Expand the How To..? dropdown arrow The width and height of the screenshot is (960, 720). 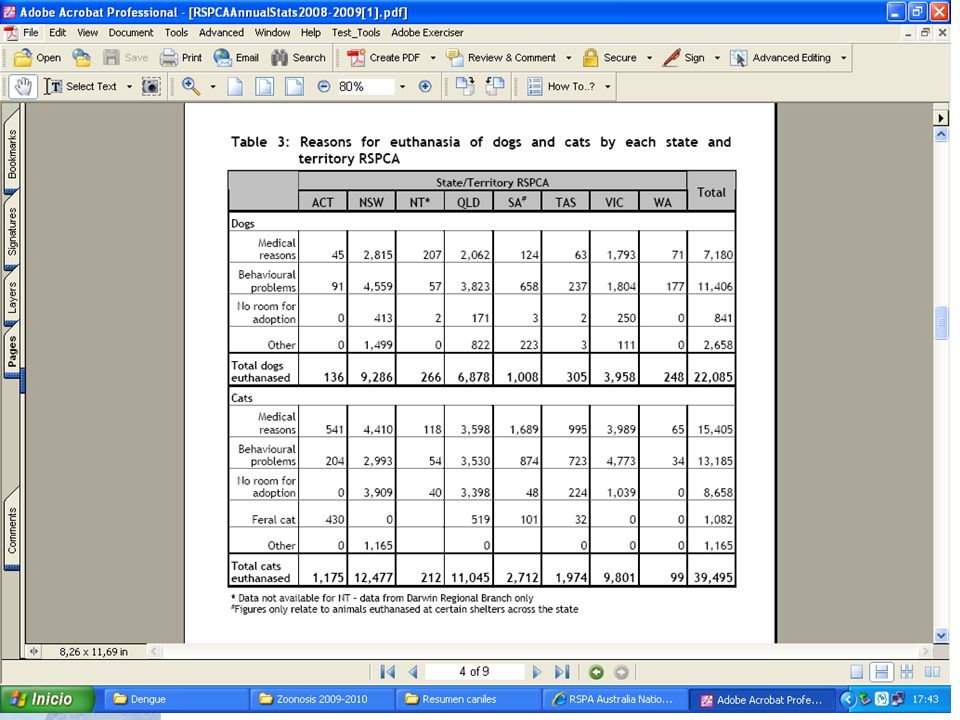[x=607, y=87]
